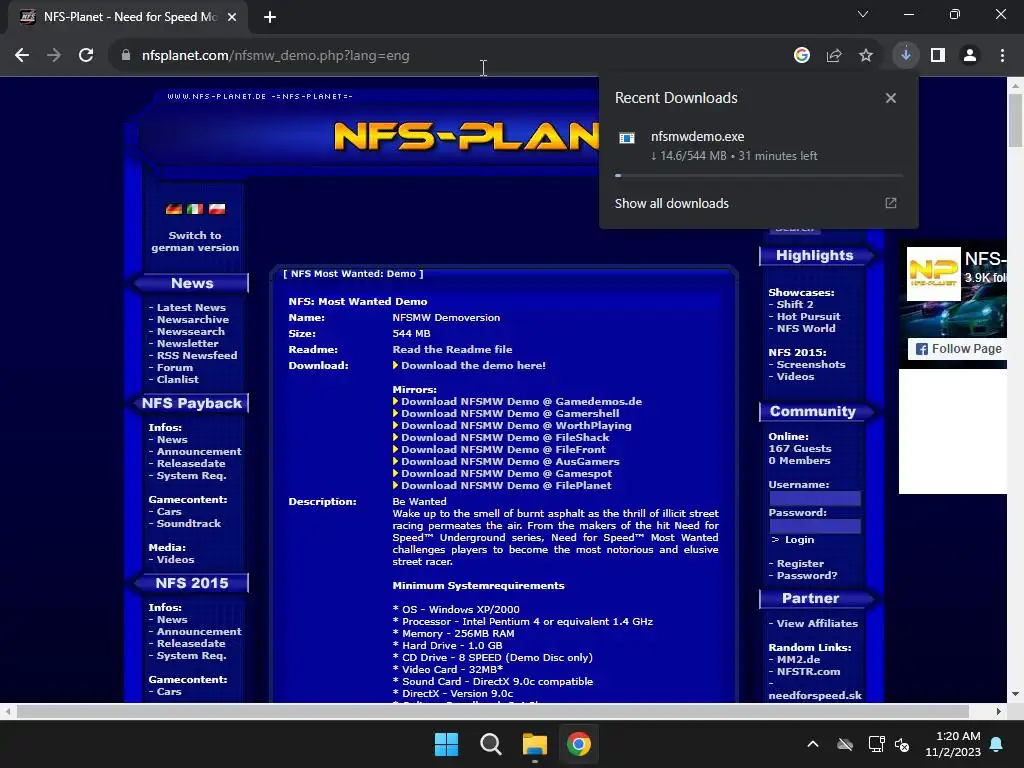Click the Highlights section header
Viewport: 1024px width, 768px height.
coord(815,255)
